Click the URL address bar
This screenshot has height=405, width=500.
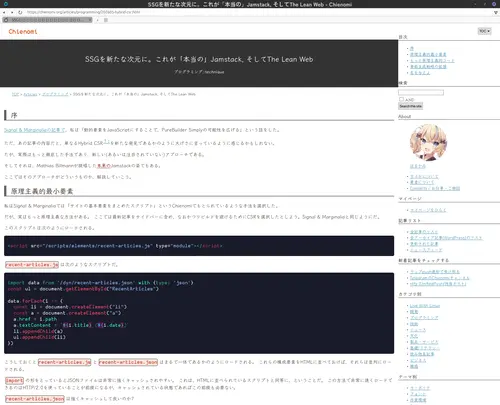pos(257,12)
